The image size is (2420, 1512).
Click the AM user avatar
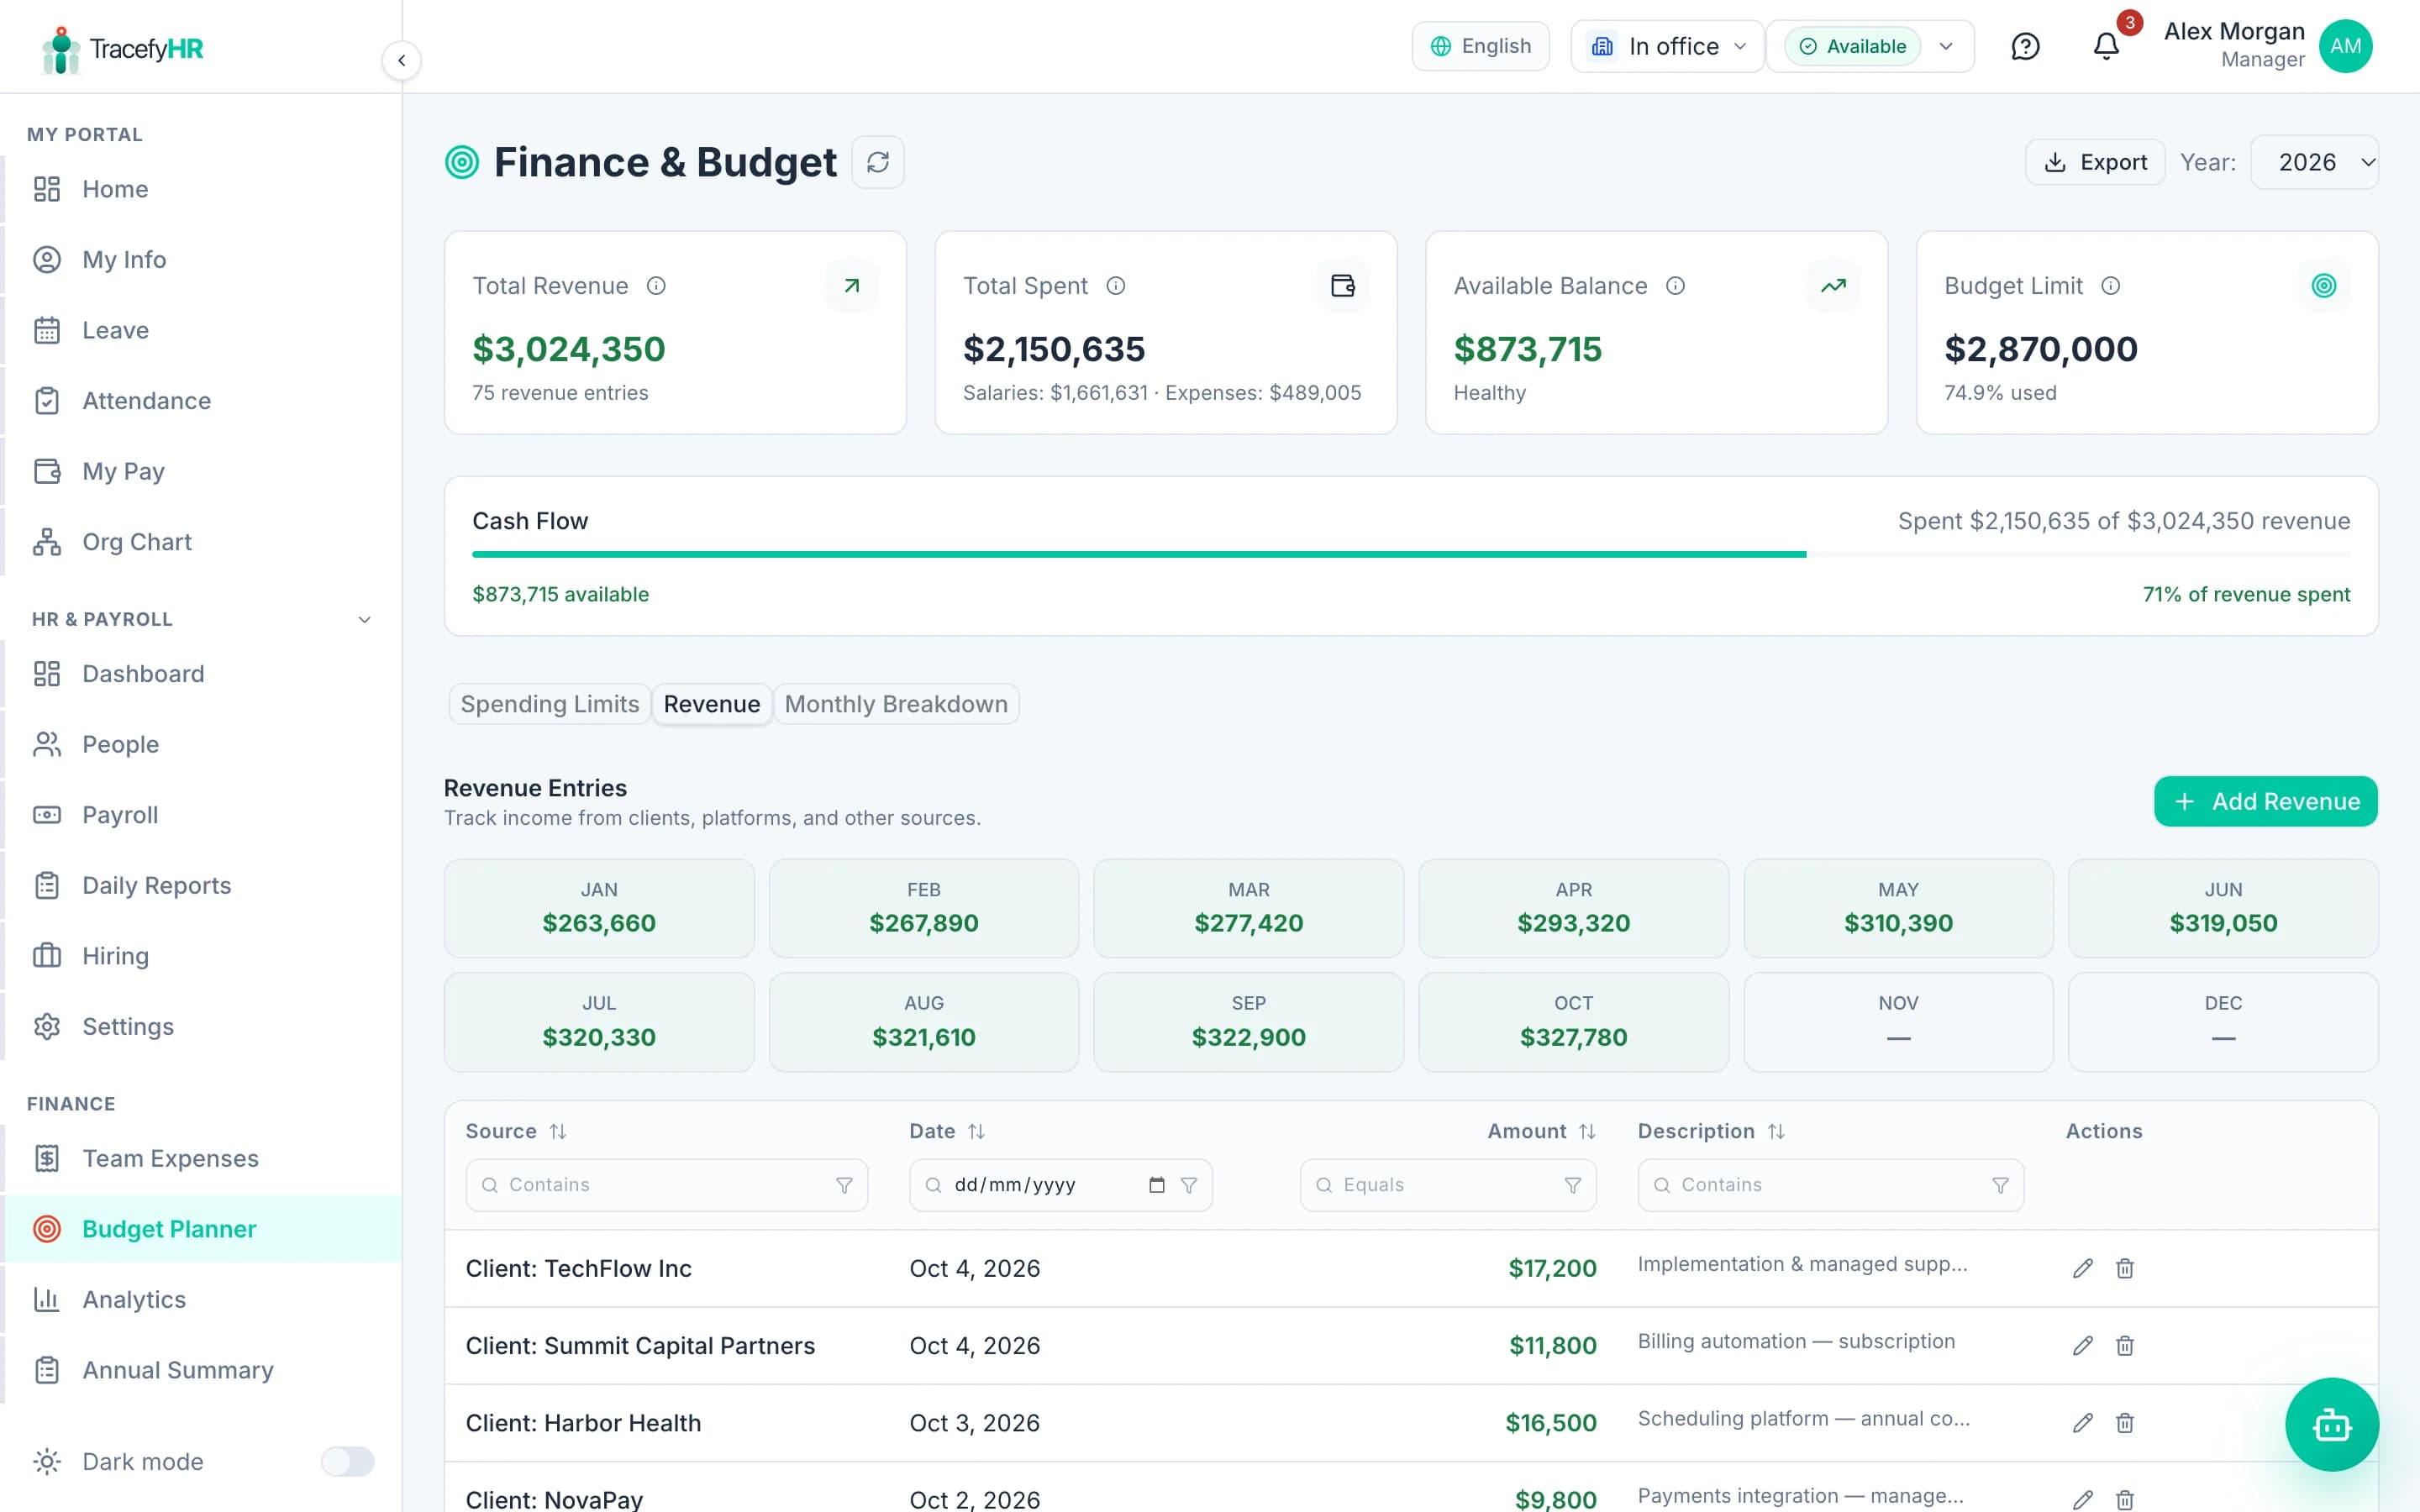pyautogui.click(x=2345, y=46)
